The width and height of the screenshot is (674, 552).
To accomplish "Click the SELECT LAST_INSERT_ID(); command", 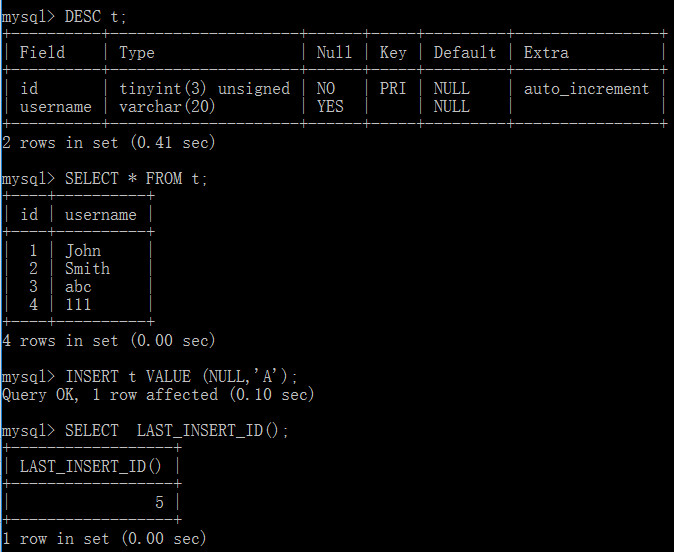I will [x=177, y=431].
